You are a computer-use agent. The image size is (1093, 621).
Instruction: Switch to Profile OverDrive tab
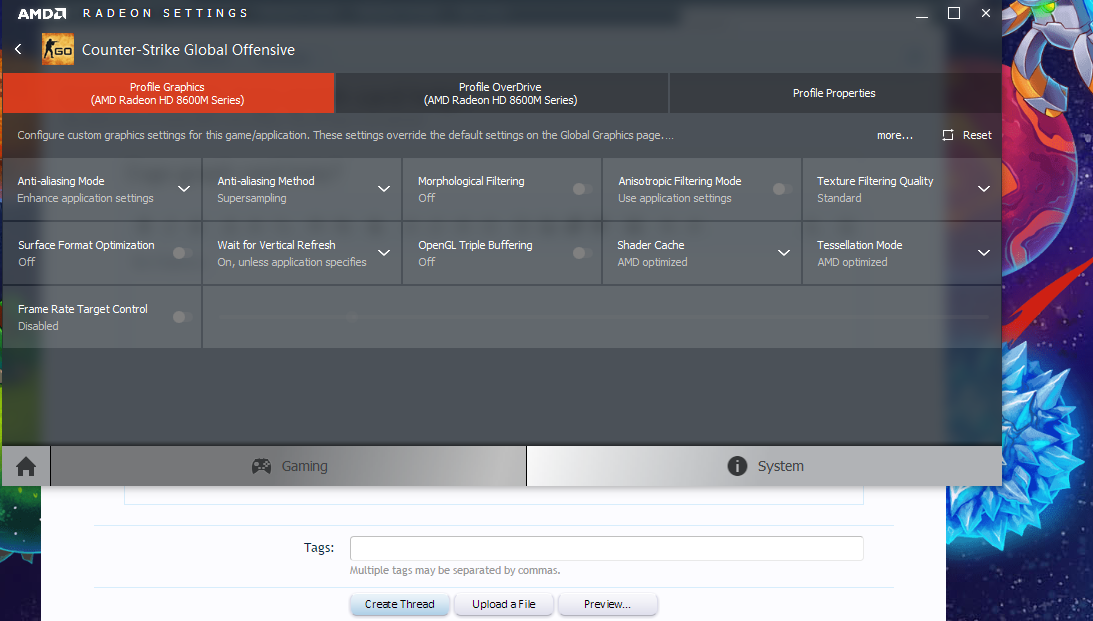pos(501,93)
